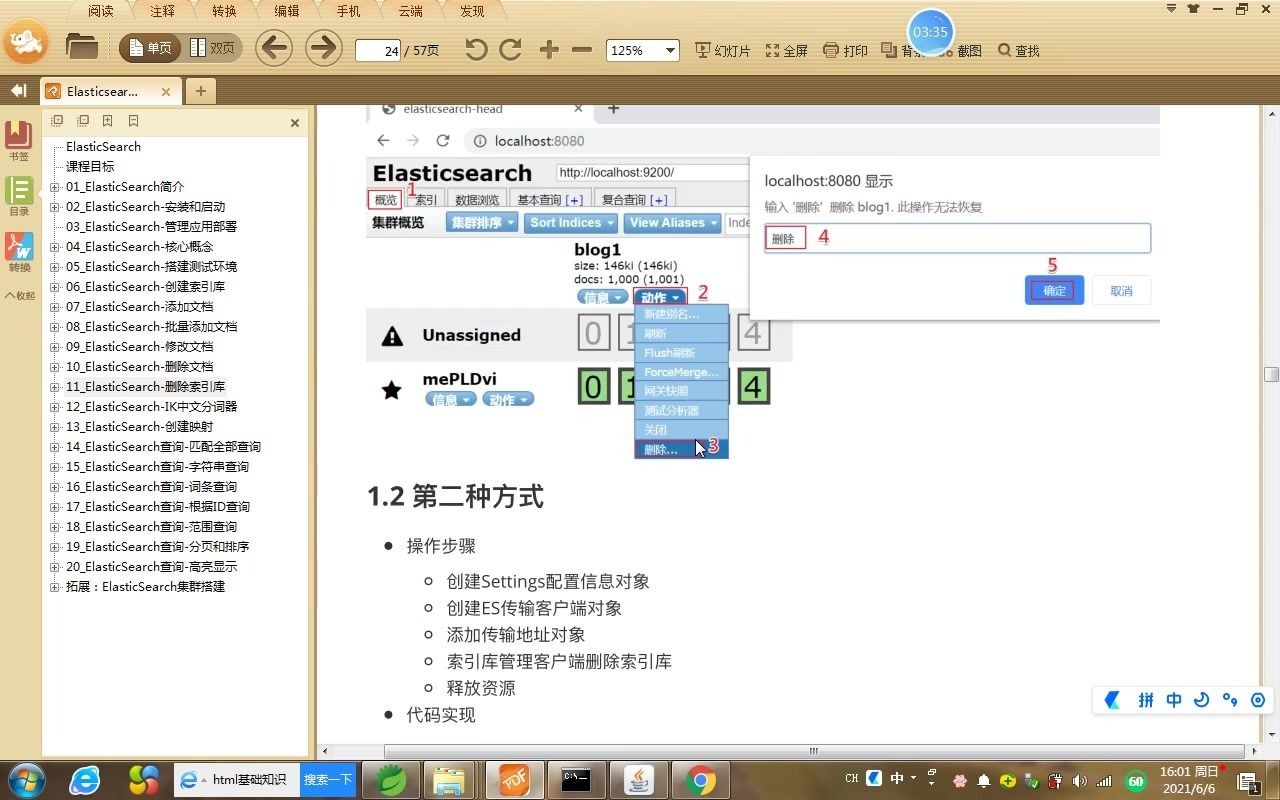The width and height of the screenshot is (1280, 800).
Task: Expand the 12_ElasticSearch-IK中文分词器 outline node
Action: 55,407
